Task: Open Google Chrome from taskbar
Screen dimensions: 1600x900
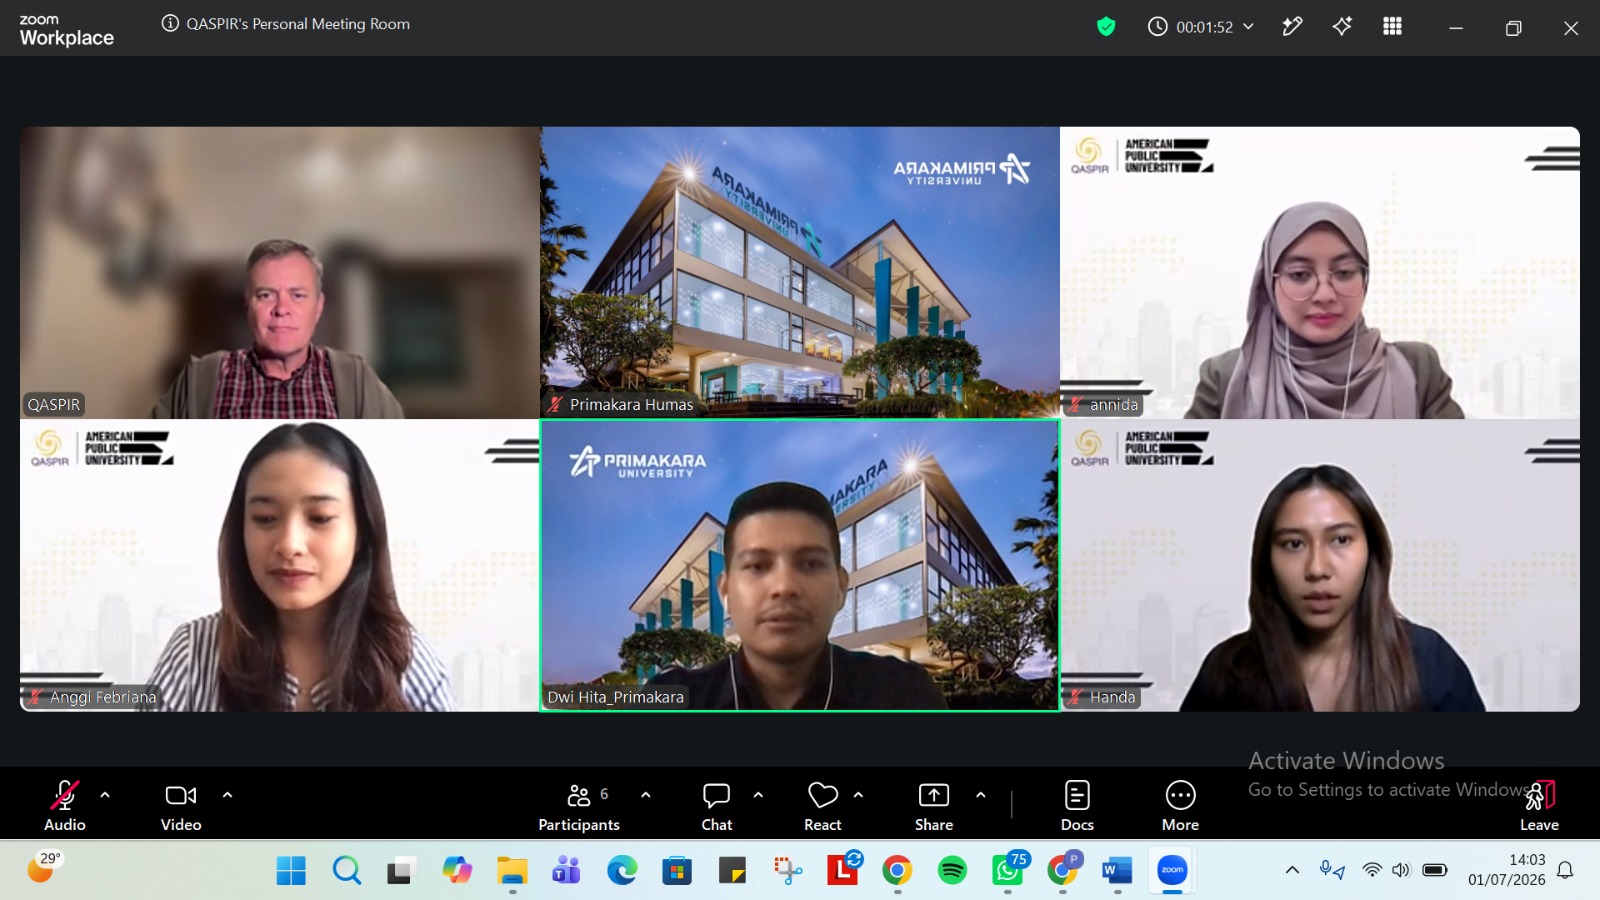Action: [x=897, y=871]
